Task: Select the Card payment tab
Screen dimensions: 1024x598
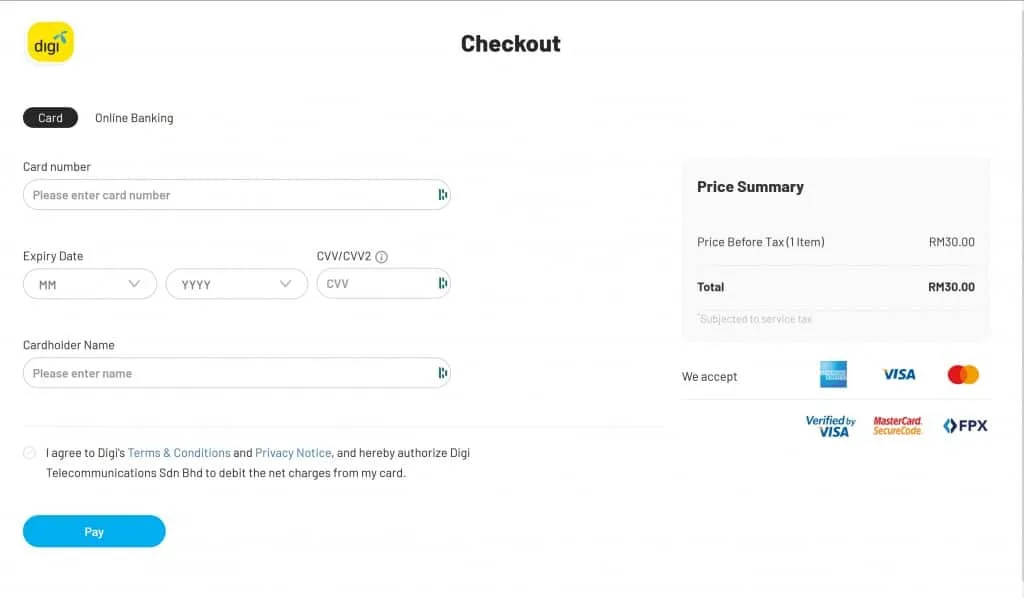Action: (x=50, y=118)
